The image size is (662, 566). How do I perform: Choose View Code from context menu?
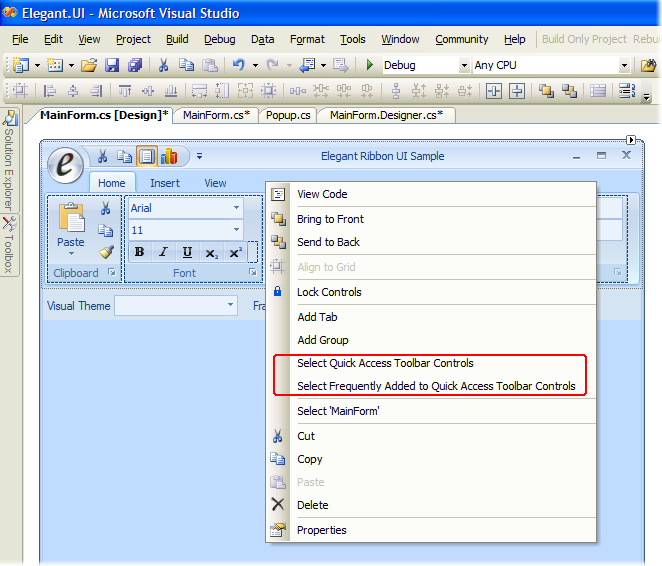(x=431, y=194)
